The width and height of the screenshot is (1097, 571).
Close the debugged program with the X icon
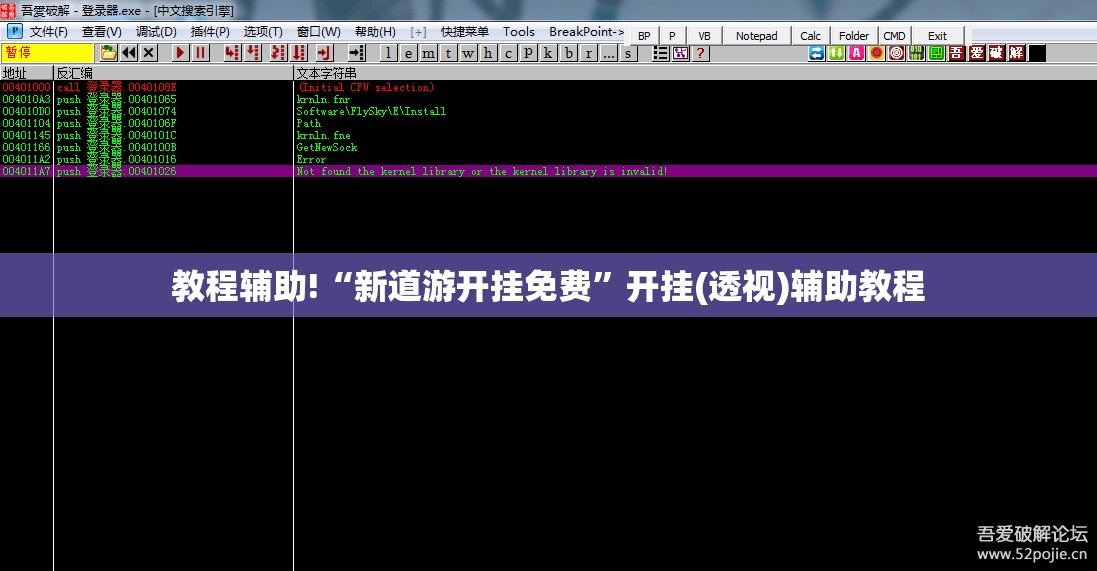[x=148, y=53]
